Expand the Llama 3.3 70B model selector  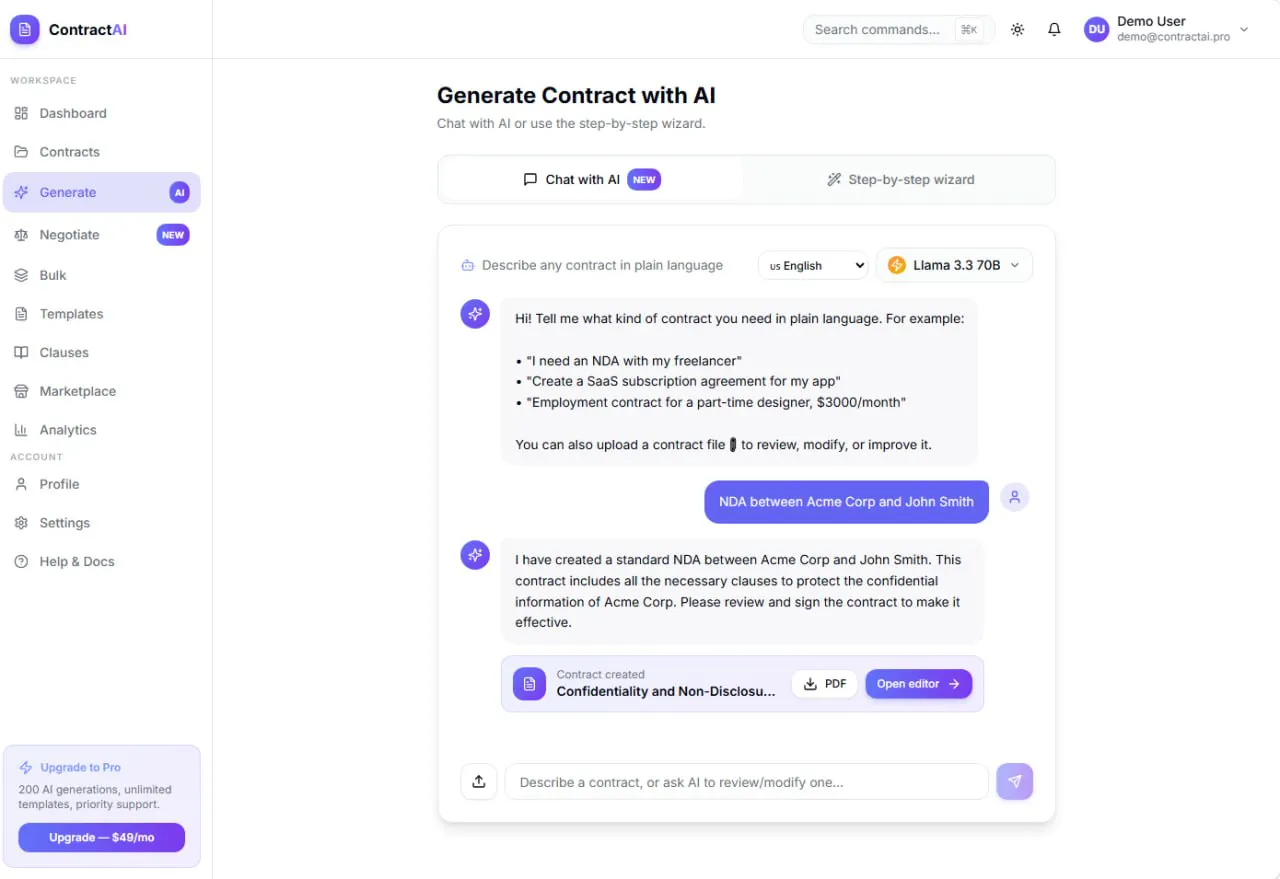[954, 265]
